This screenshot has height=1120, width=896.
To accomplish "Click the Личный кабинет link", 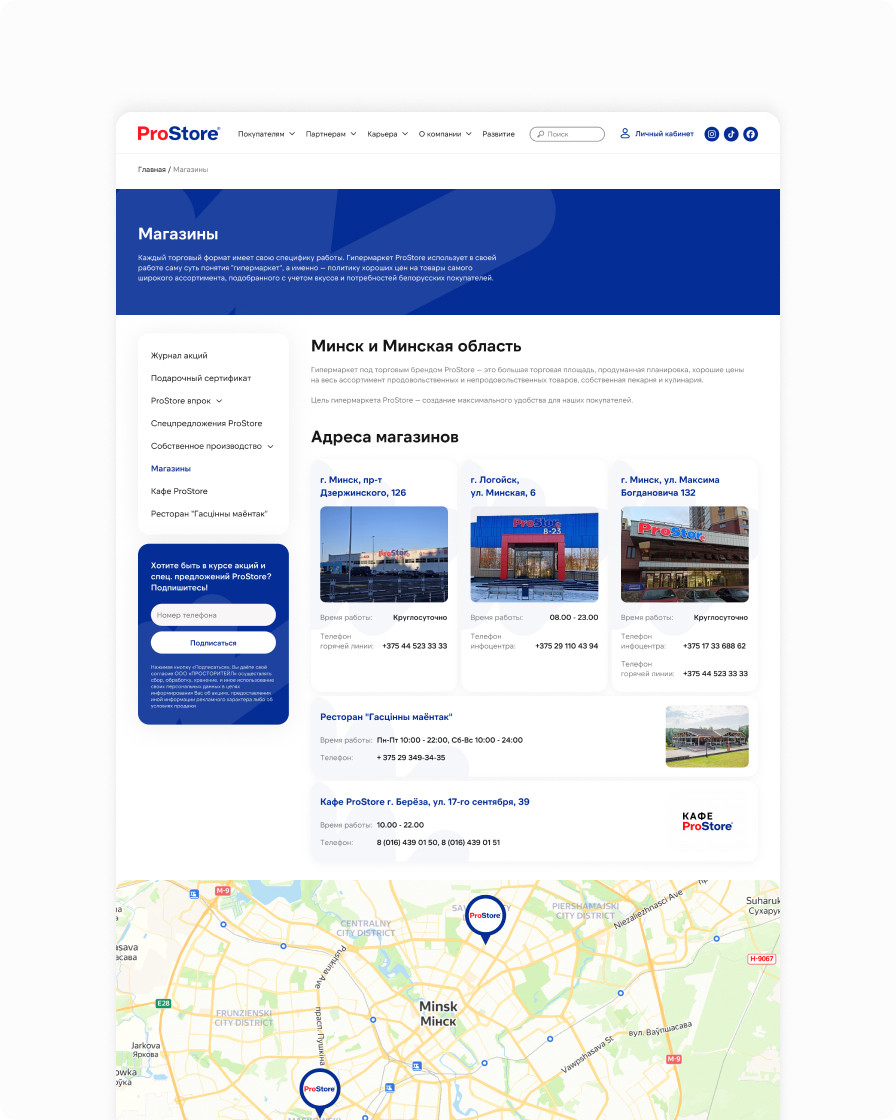I will point(664,134).
